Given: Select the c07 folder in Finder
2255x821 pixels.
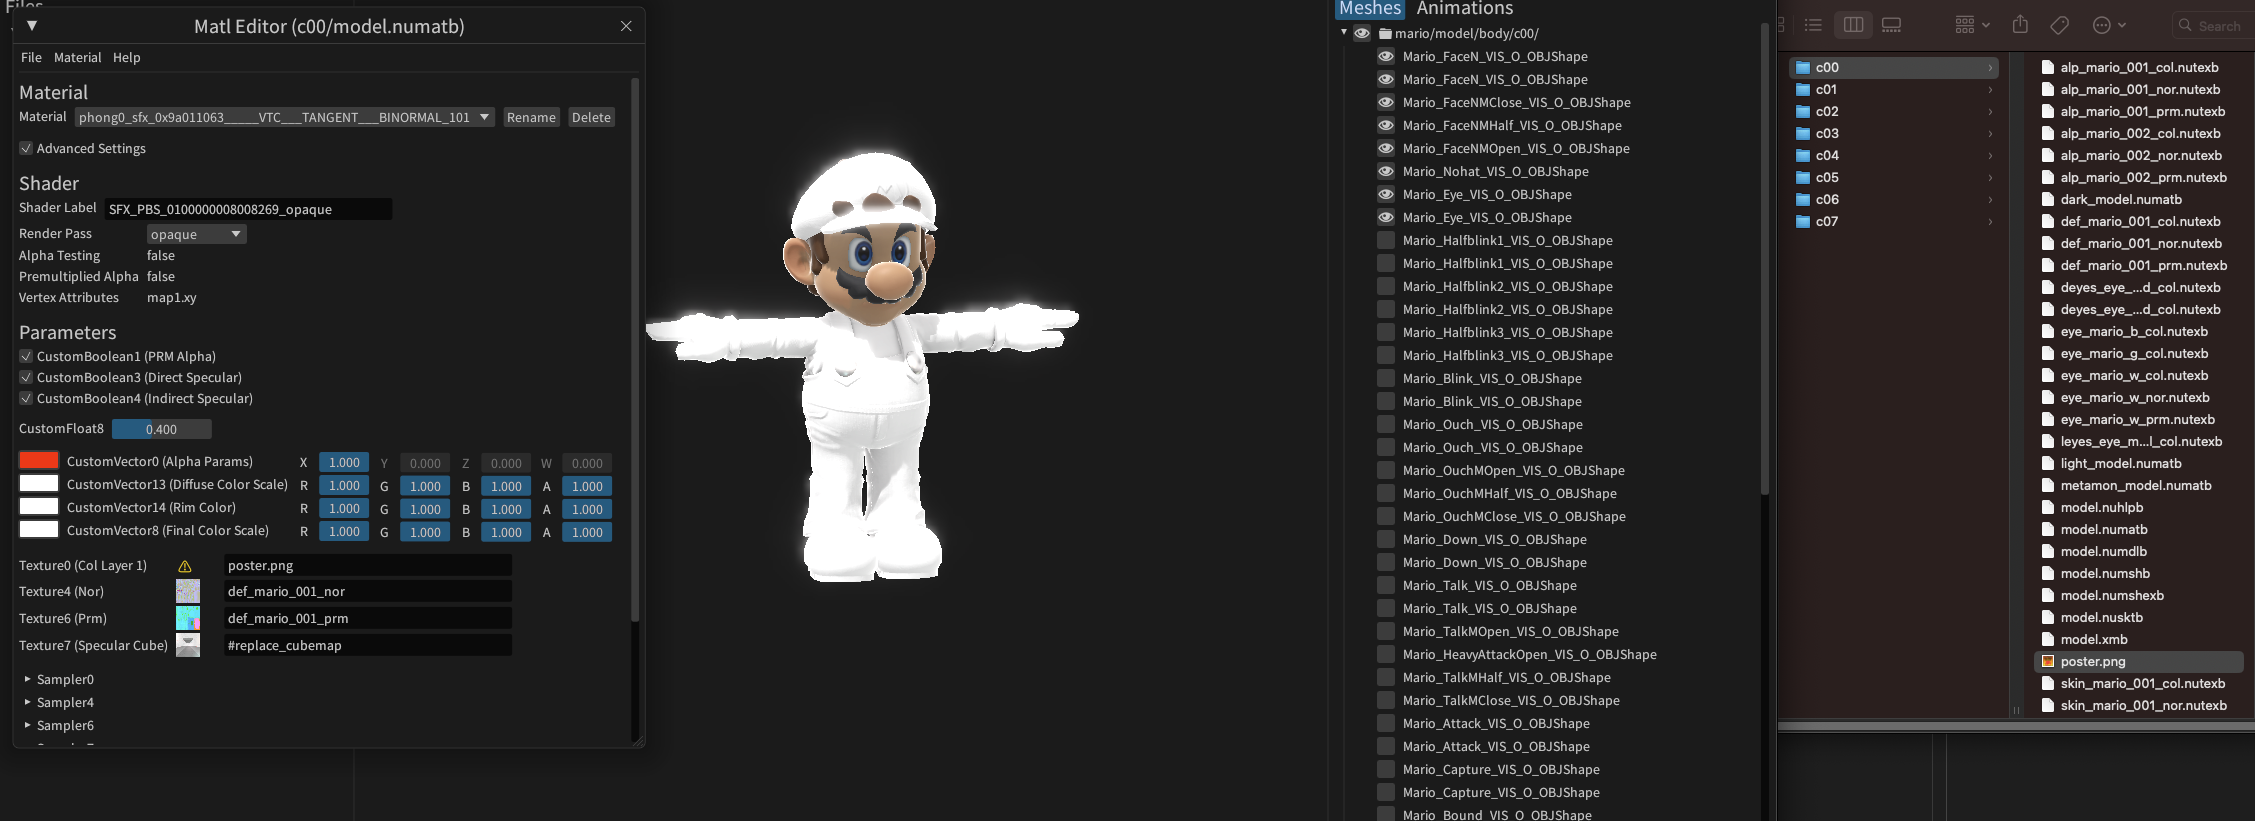Looking at the screenshot, I should (x=1893, y=221).
